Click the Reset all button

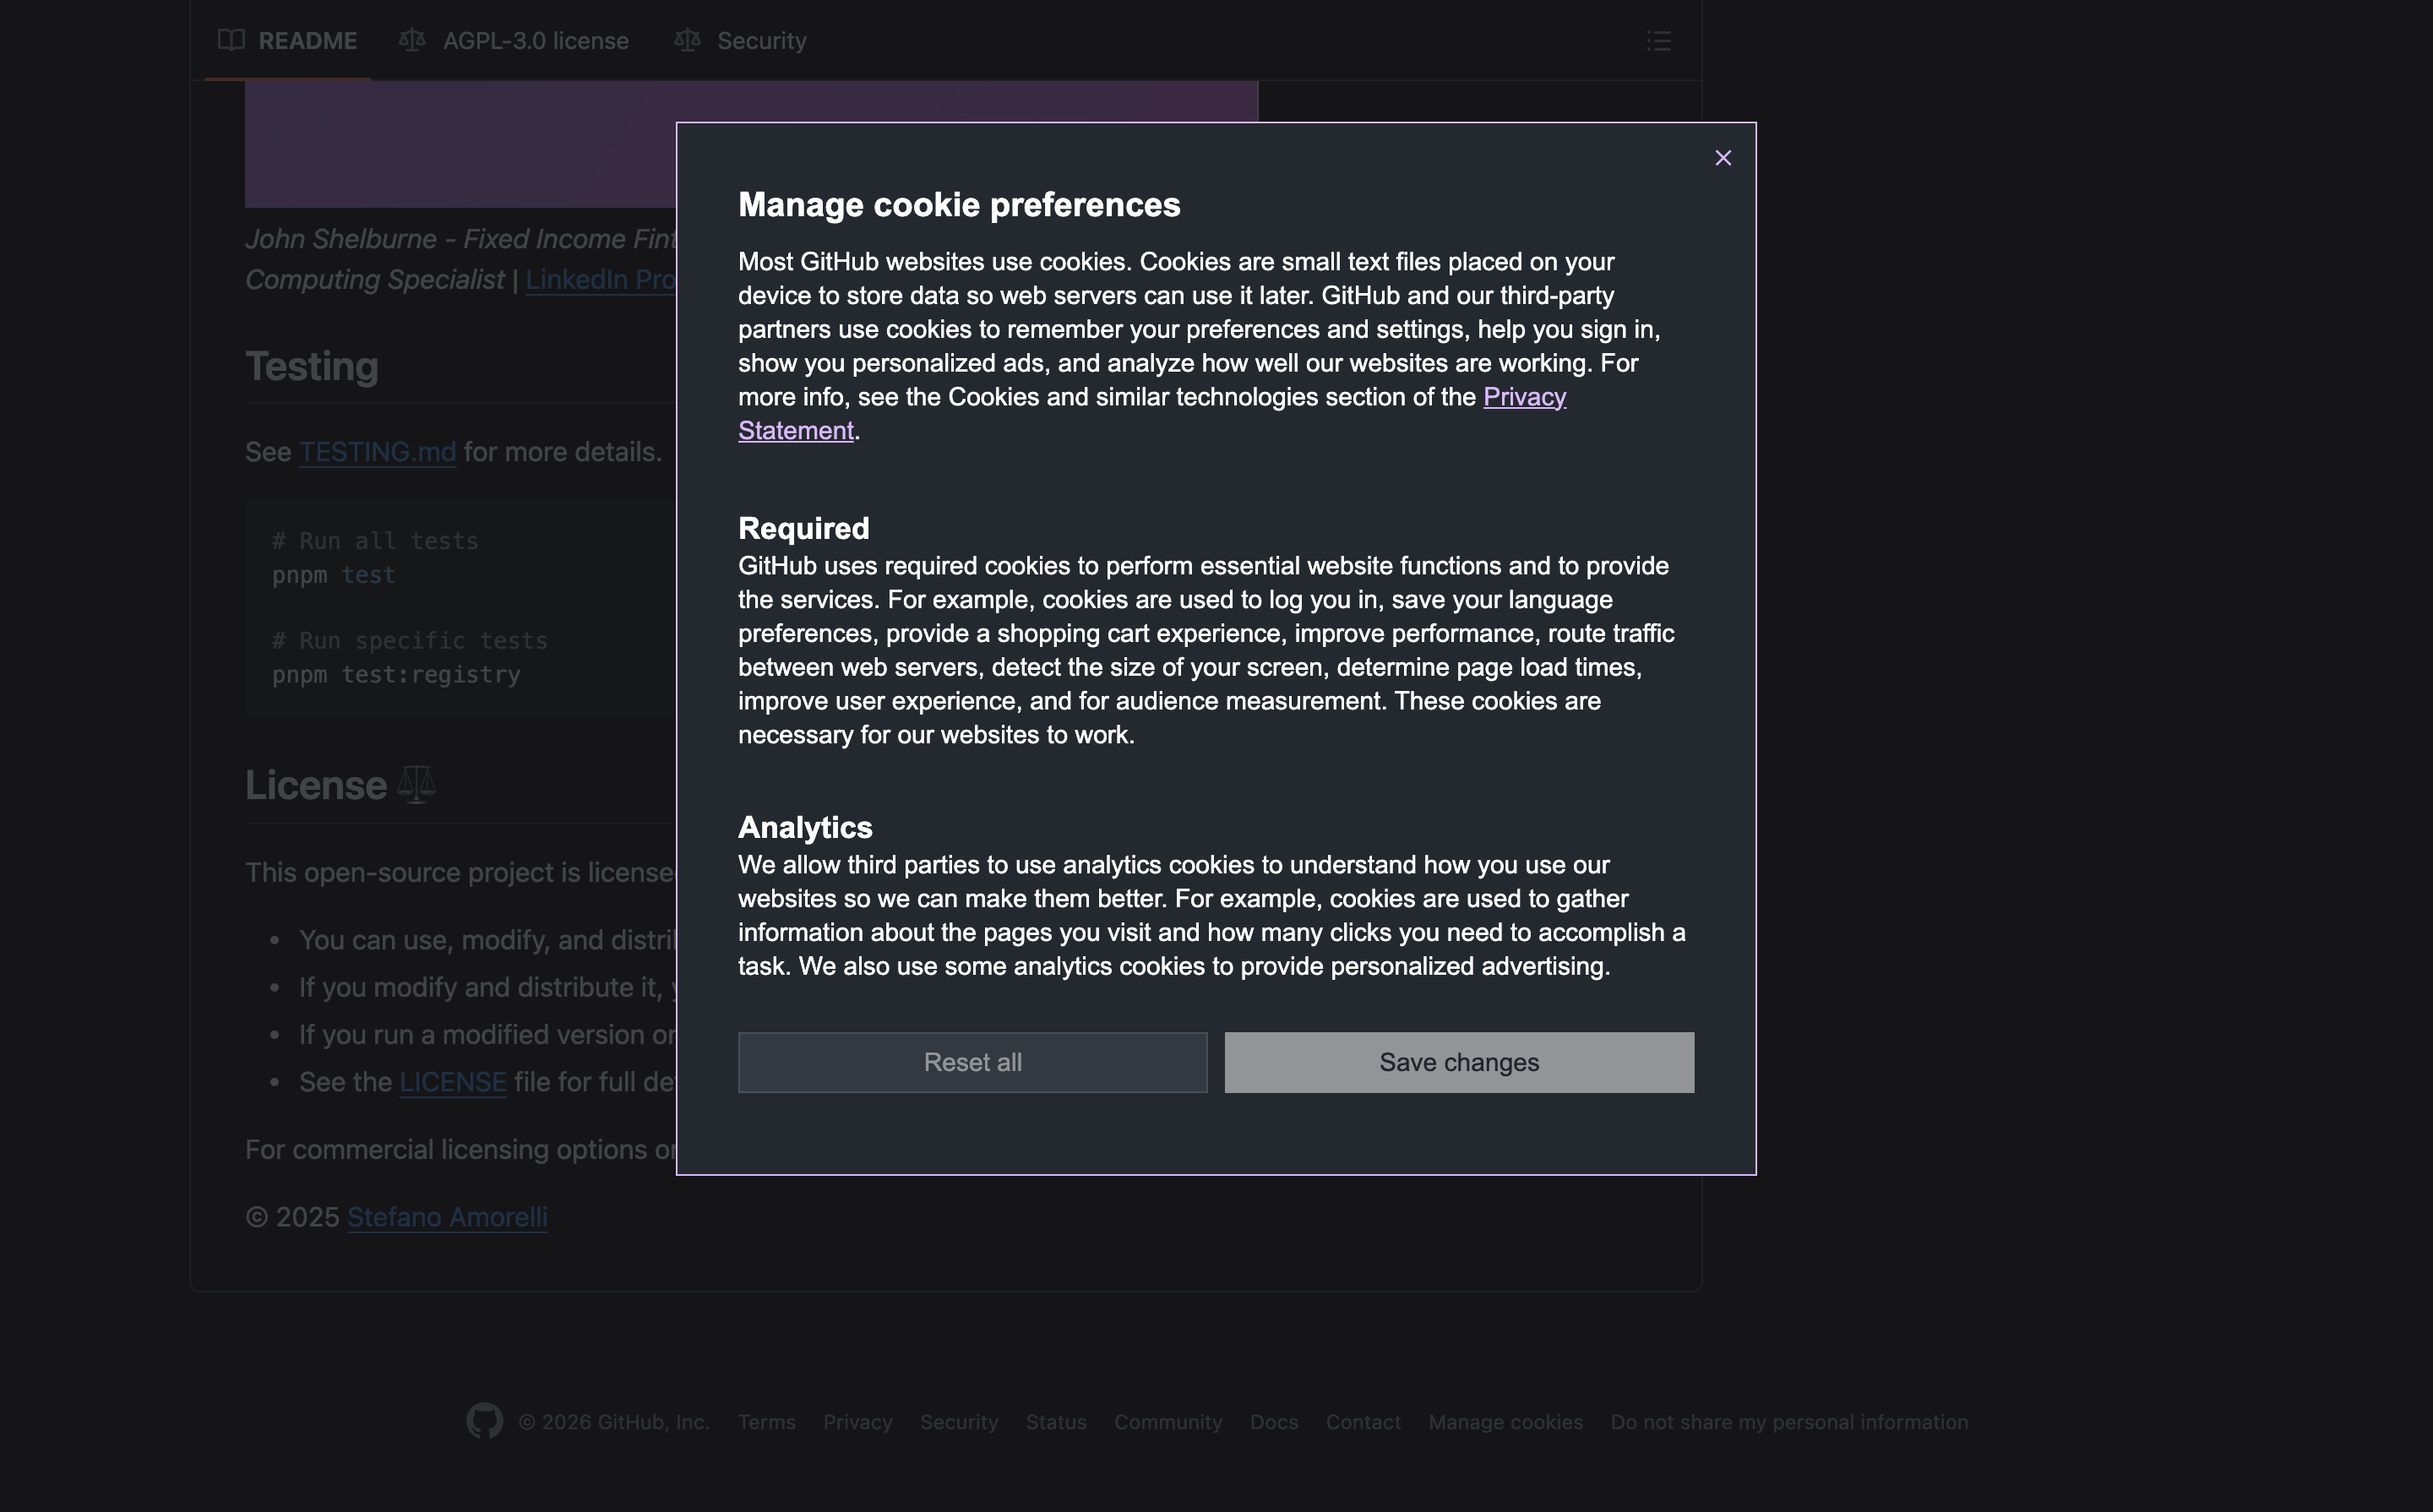[x=972, y=1062]
